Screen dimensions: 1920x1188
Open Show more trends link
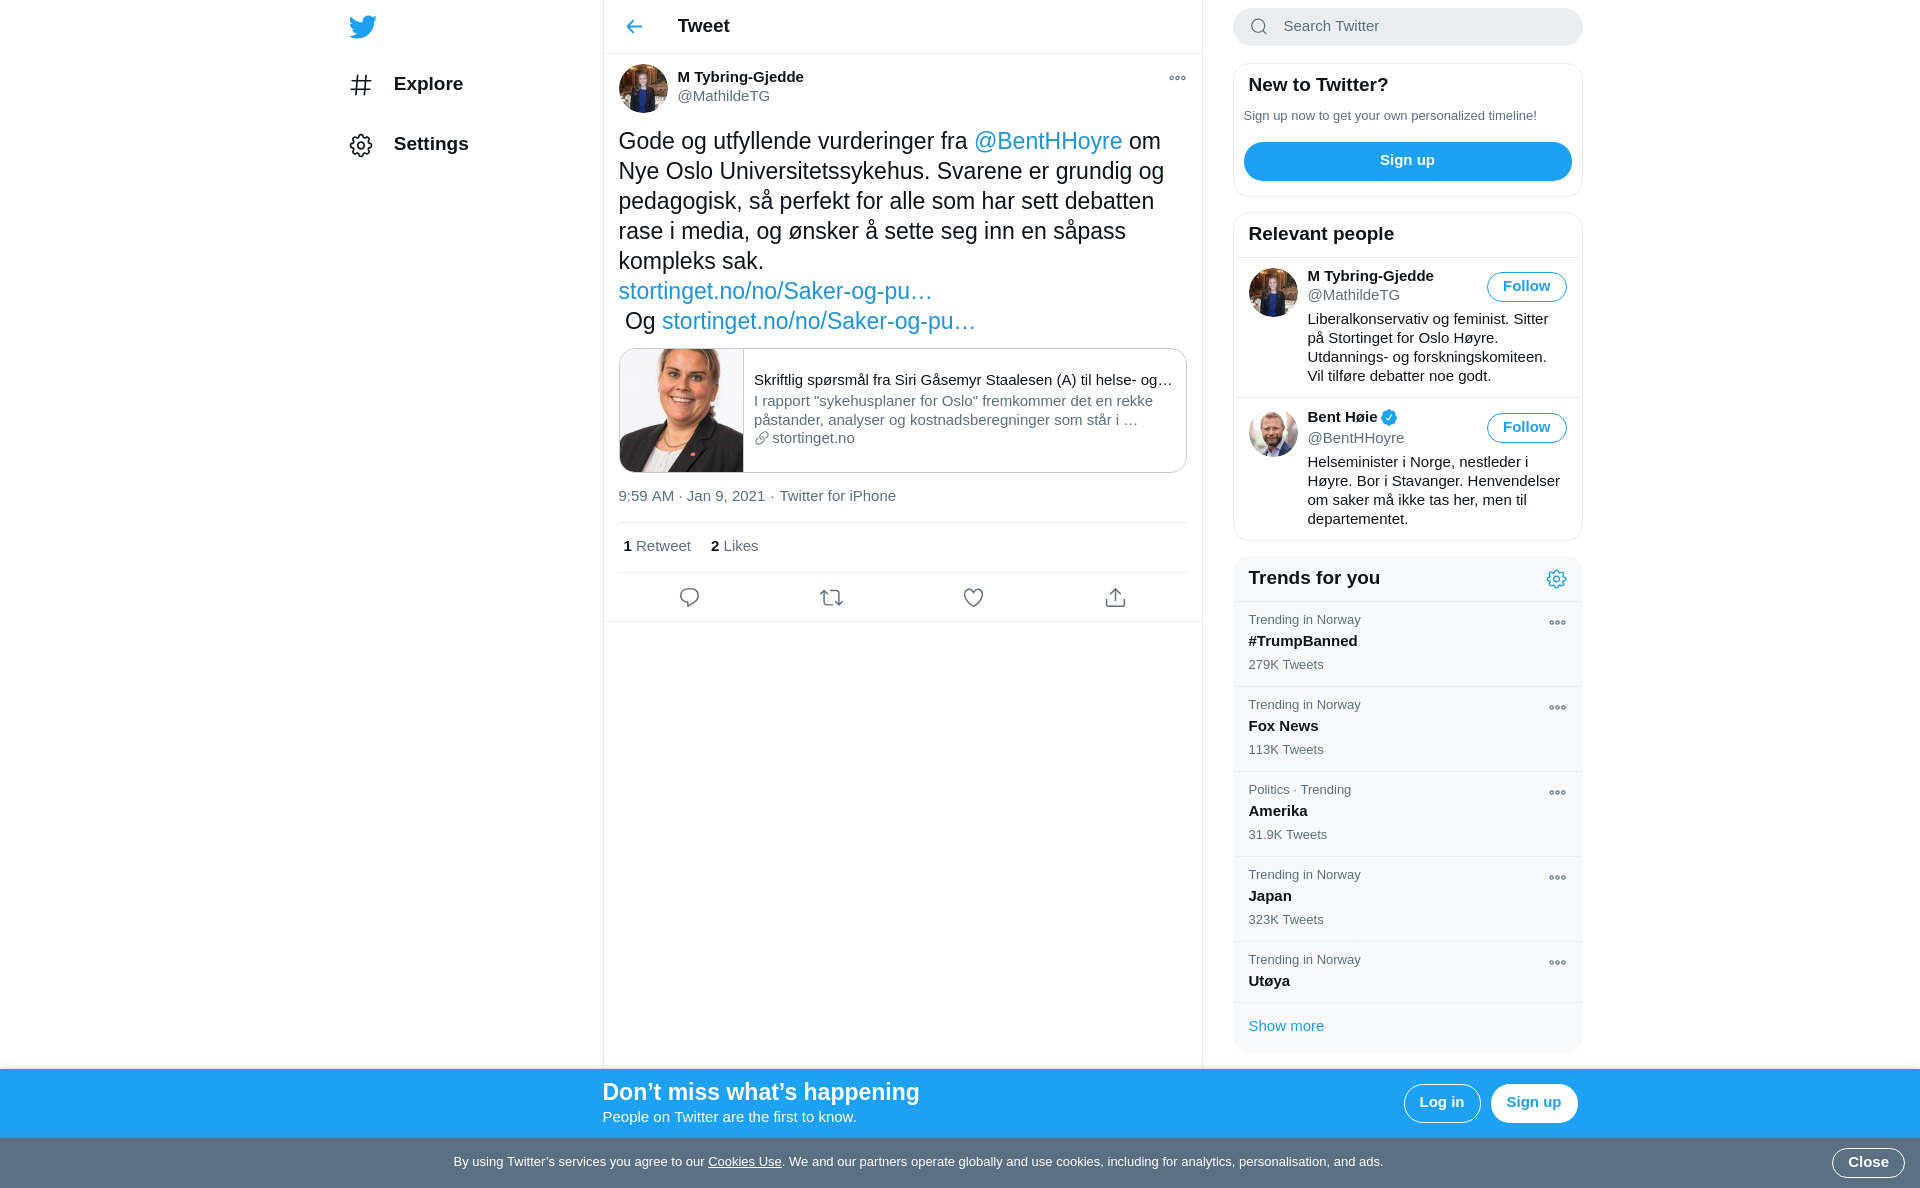1286,1026
